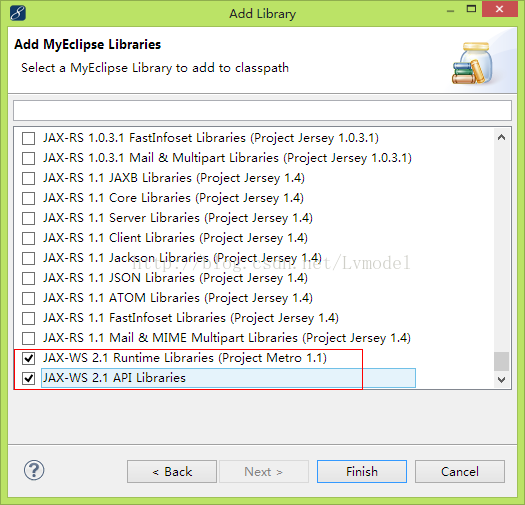This screenshot has width=525, height=505.
Task: Maximize the Add Library window
Action: coord(471,9)
